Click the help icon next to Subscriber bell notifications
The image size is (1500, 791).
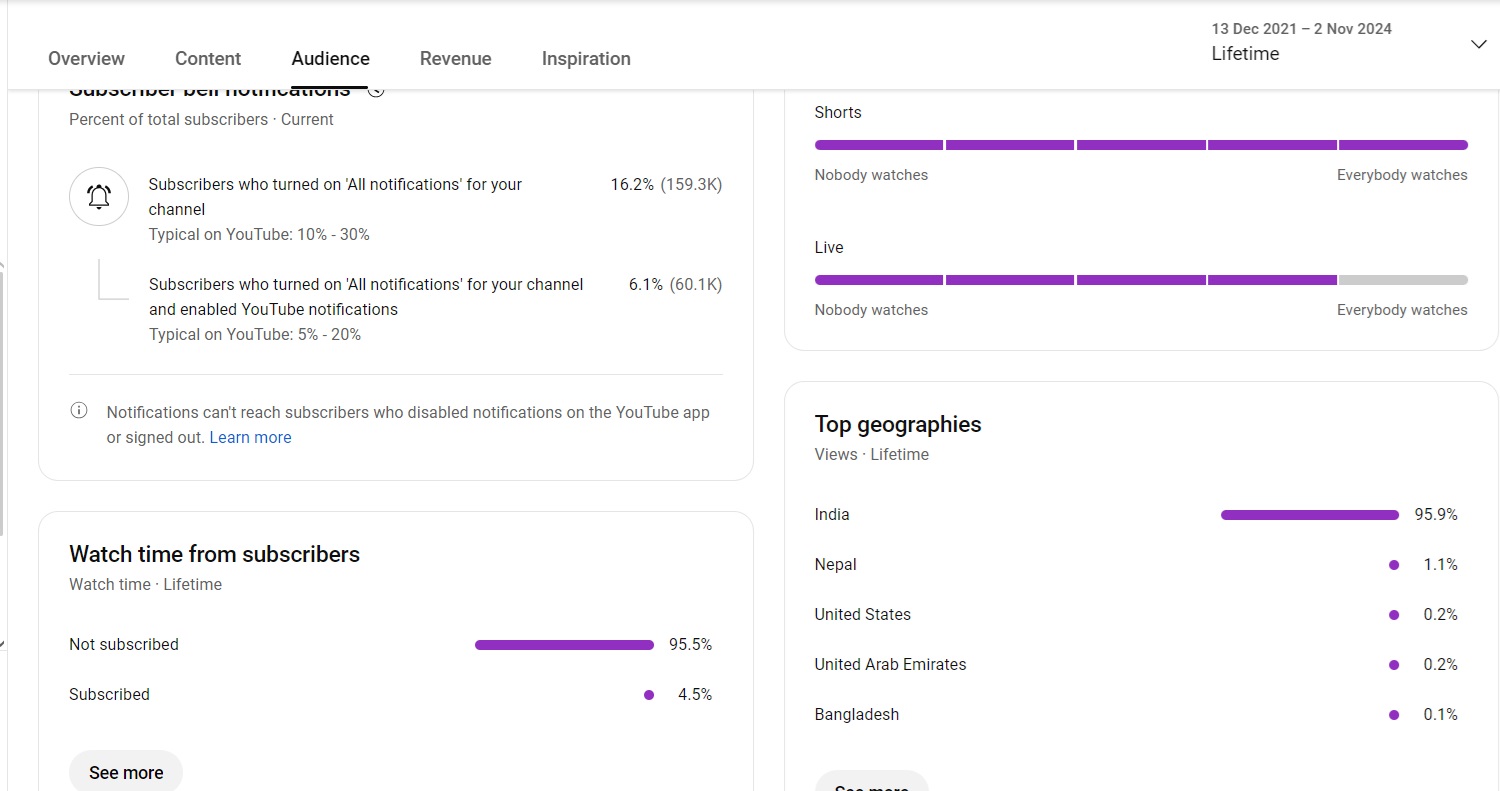[376, 90]
